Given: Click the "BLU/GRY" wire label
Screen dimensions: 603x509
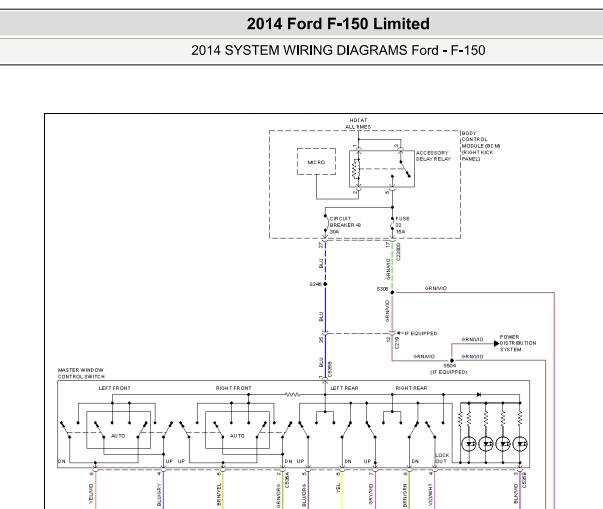Looking at the screenshot, I should (x=159, y=494).
